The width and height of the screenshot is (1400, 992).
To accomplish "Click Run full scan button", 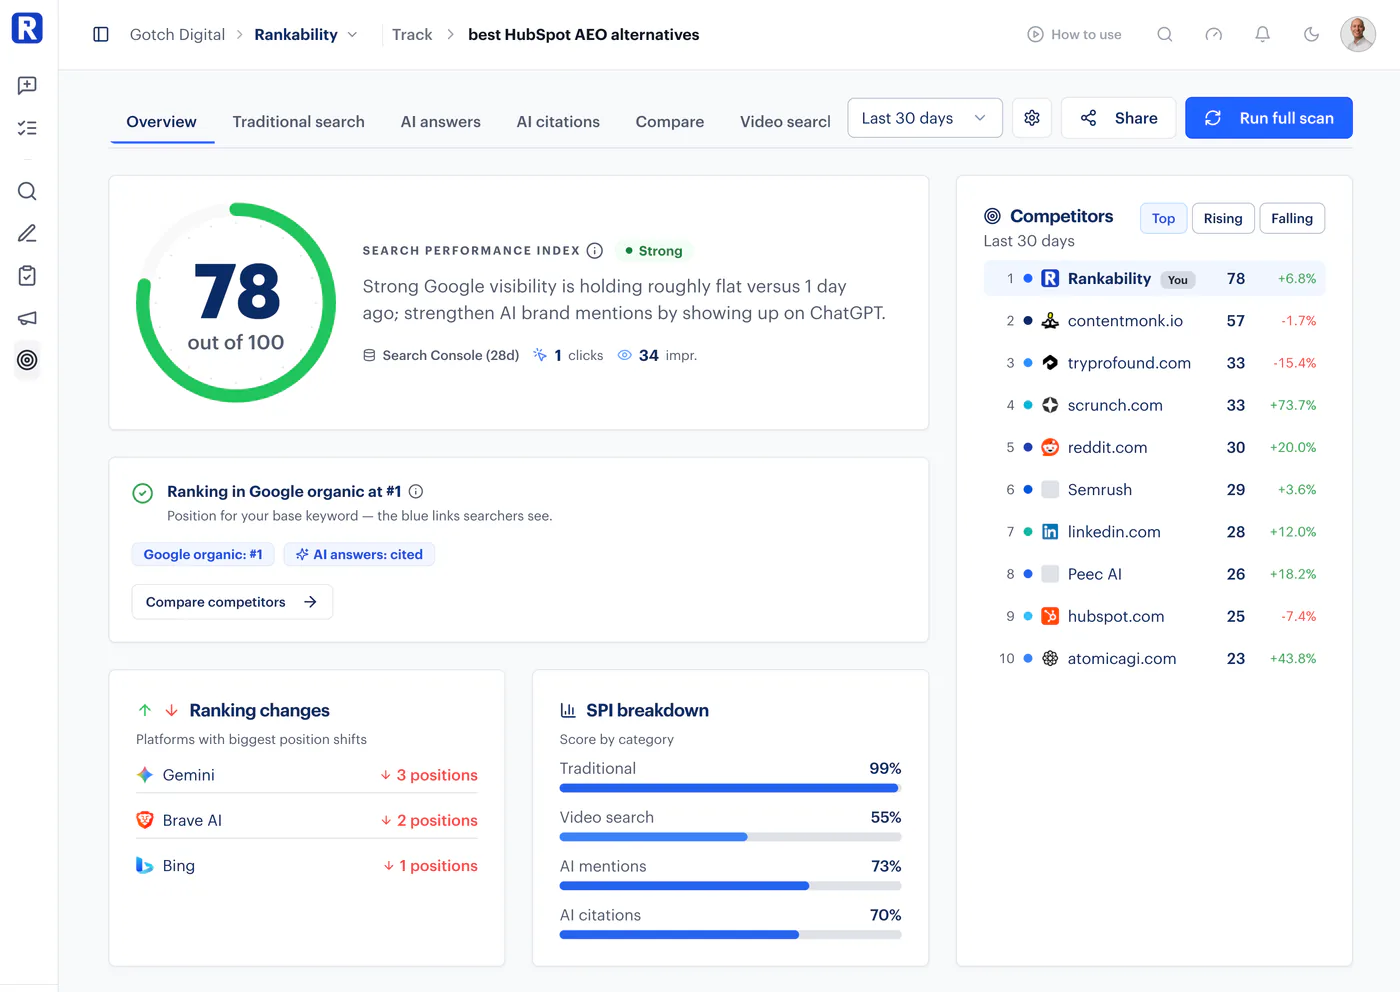I will pos(1269,118).
